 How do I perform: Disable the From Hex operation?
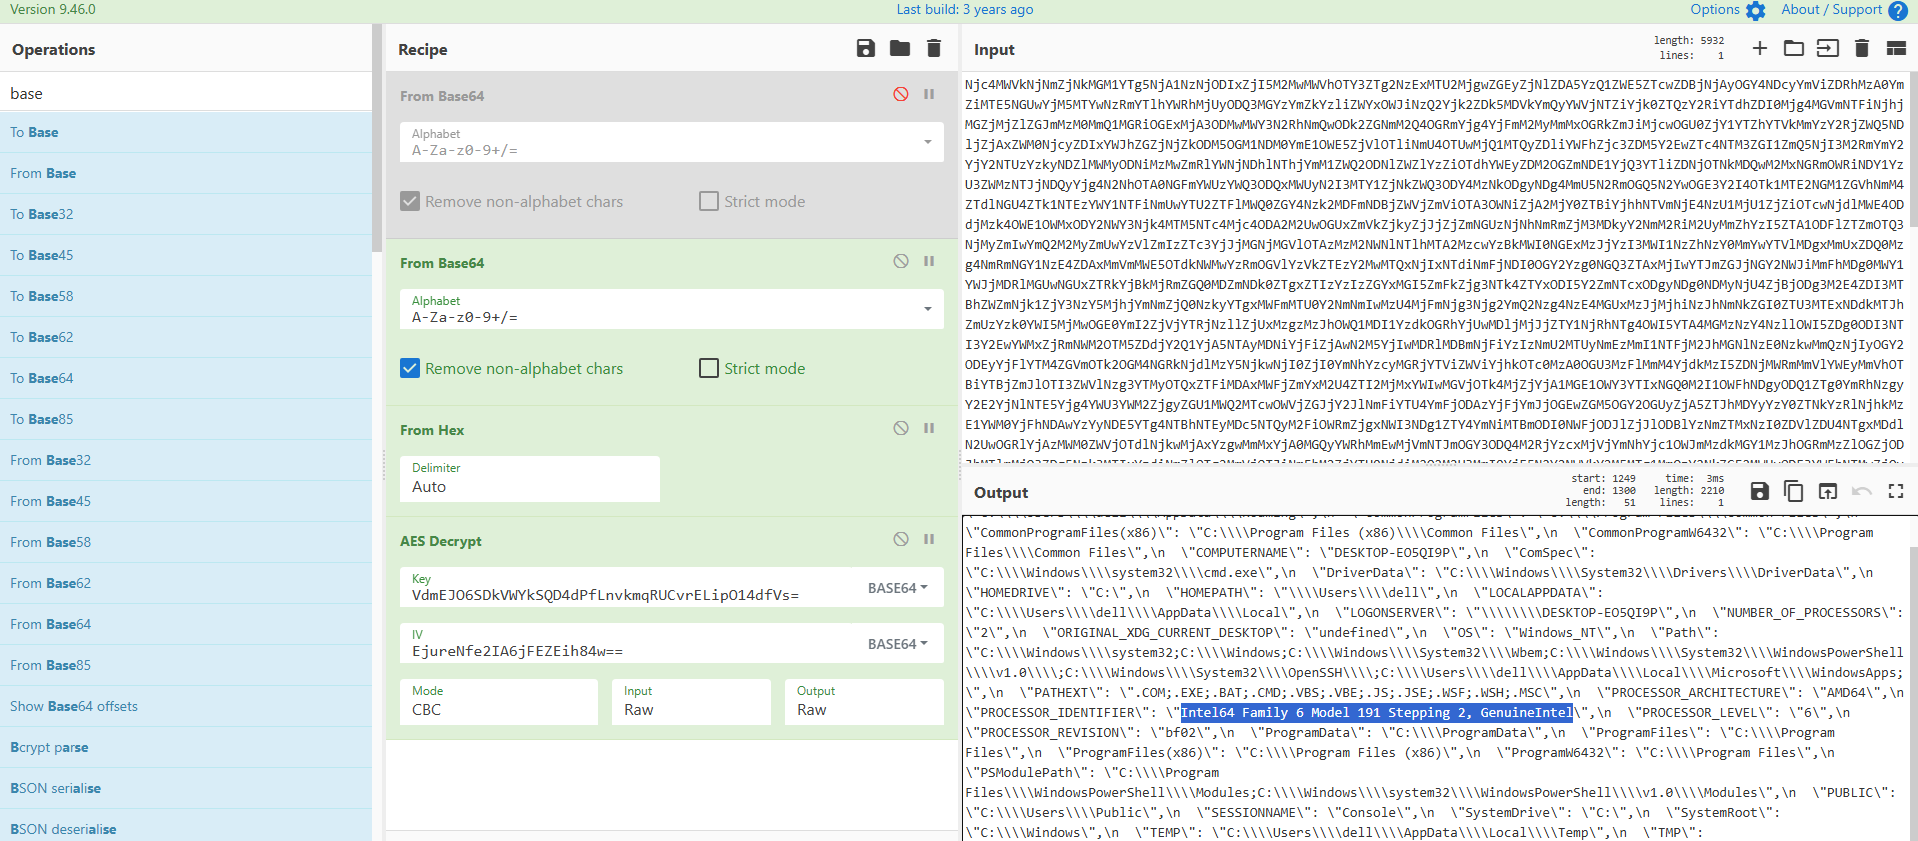pyautogui.click(x=901, y=428)
